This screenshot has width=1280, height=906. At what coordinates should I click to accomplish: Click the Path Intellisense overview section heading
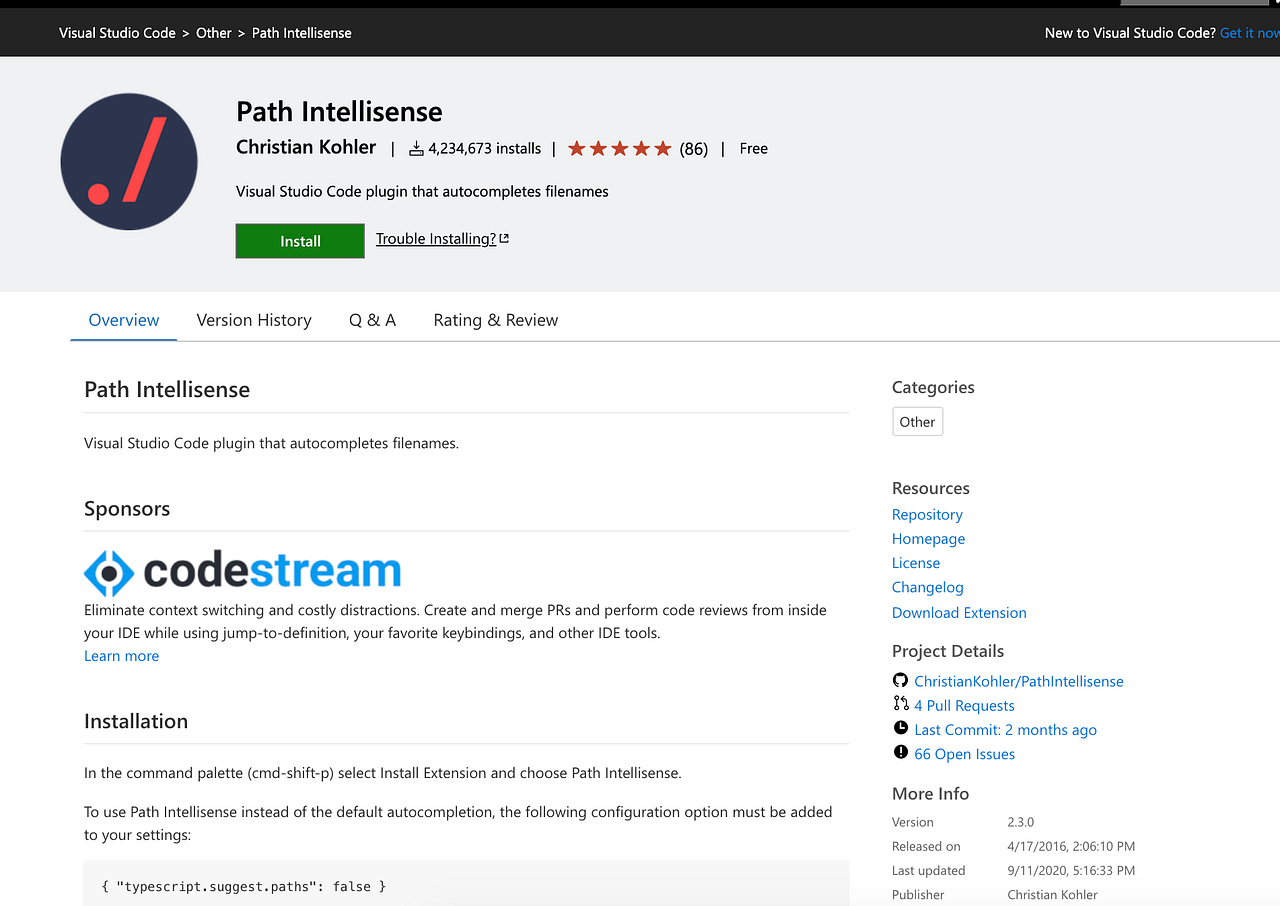pos(167,389)
